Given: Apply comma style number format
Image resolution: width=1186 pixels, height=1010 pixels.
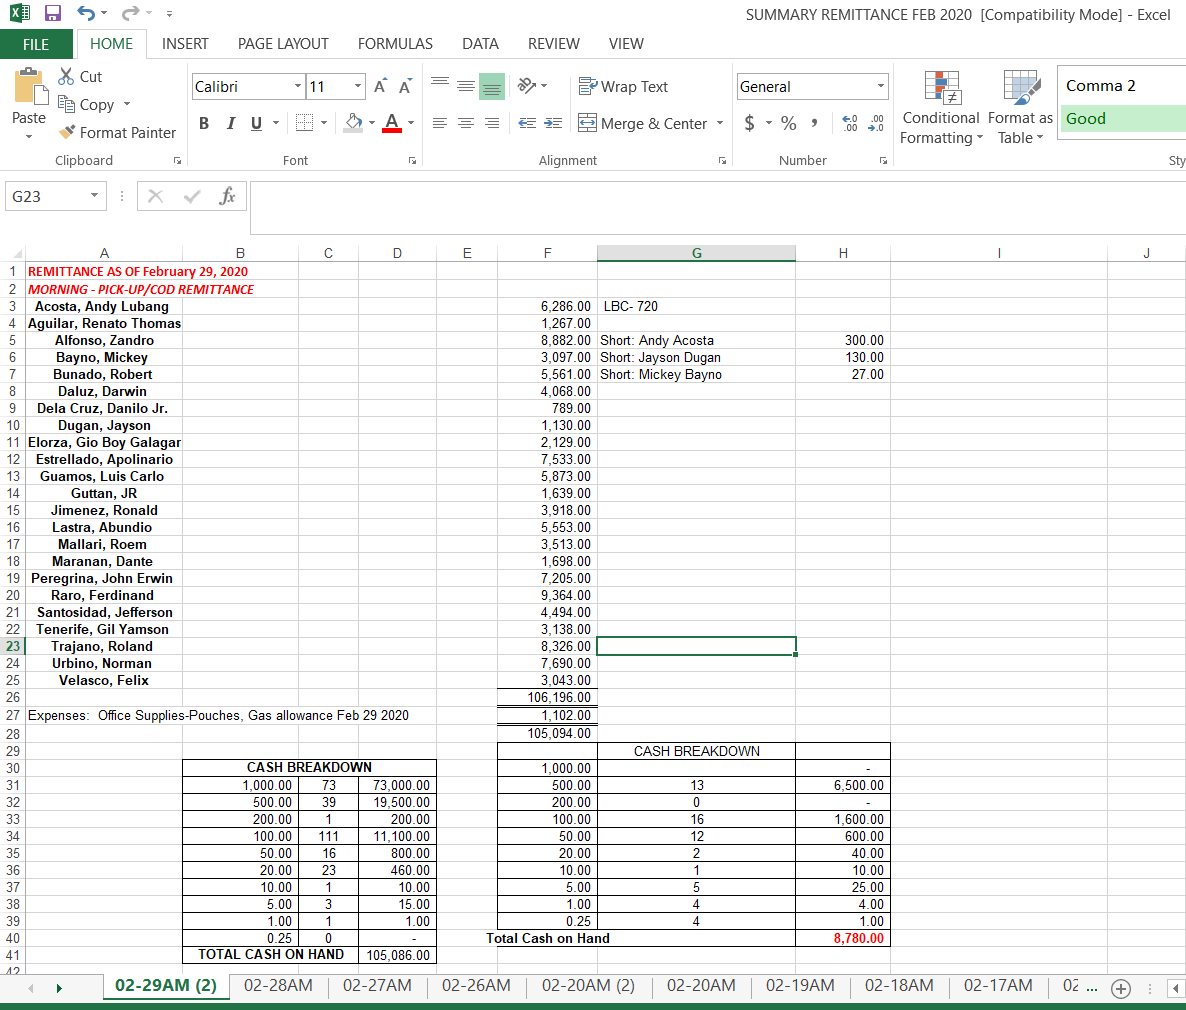Looking at the screenshot, I should [x=814, y=123].
